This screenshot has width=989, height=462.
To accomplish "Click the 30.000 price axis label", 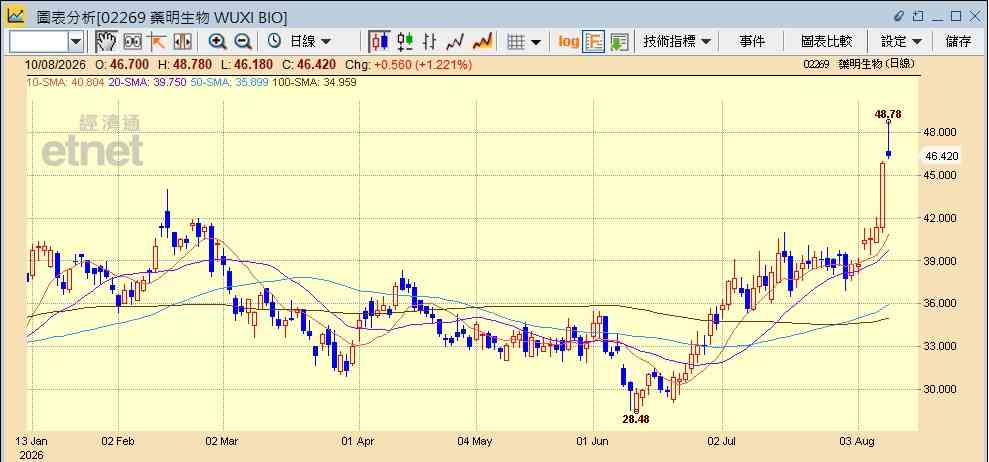I will click(941, 389).
